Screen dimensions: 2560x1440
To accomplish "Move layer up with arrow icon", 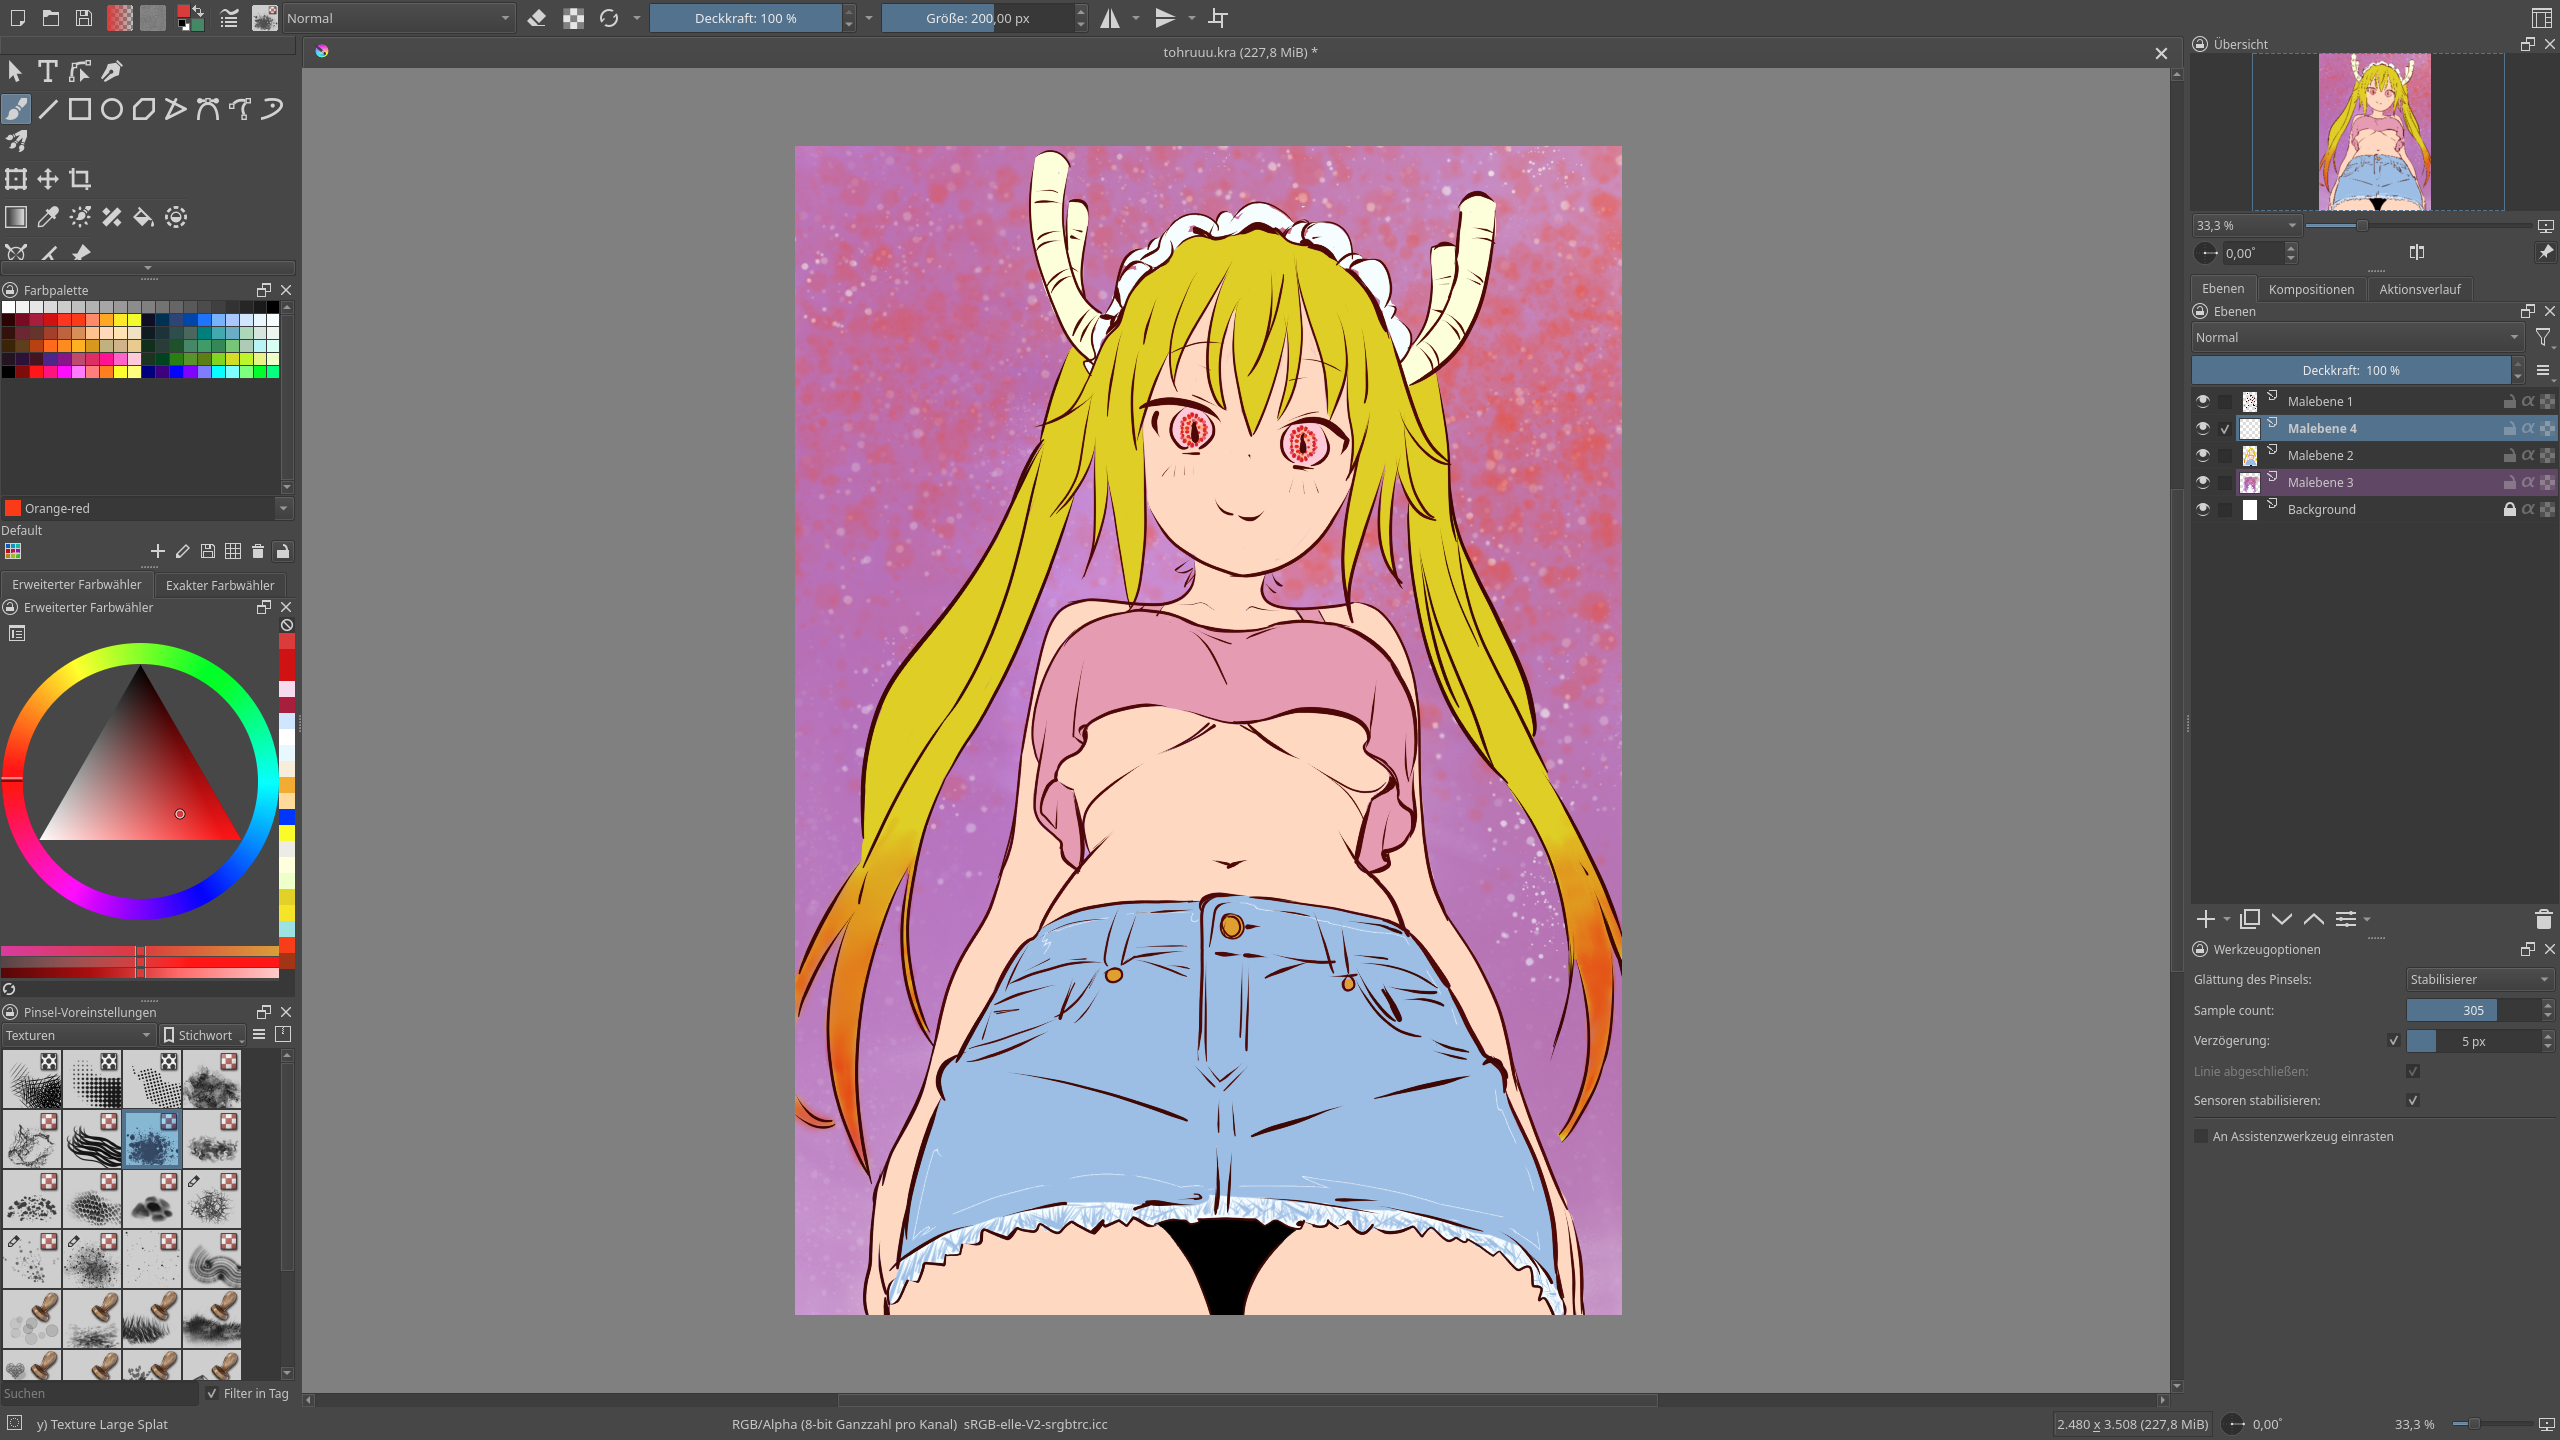I will [2314, 919].
